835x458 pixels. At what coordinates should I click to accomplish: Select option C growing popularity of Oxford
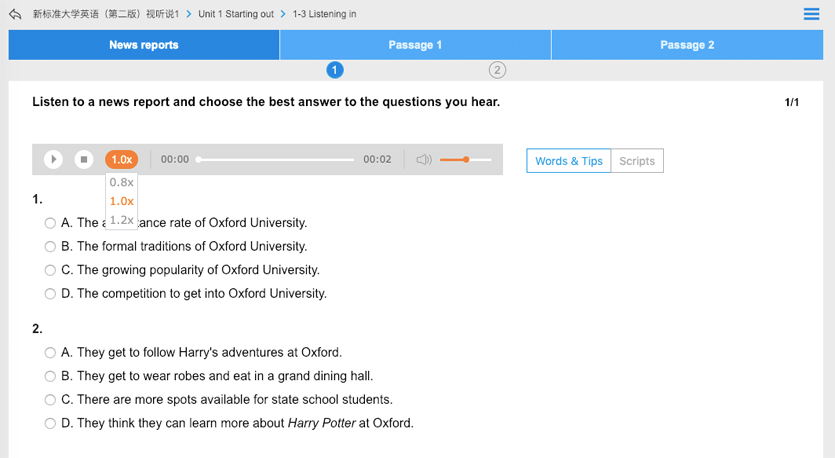[x=50, y=271]
